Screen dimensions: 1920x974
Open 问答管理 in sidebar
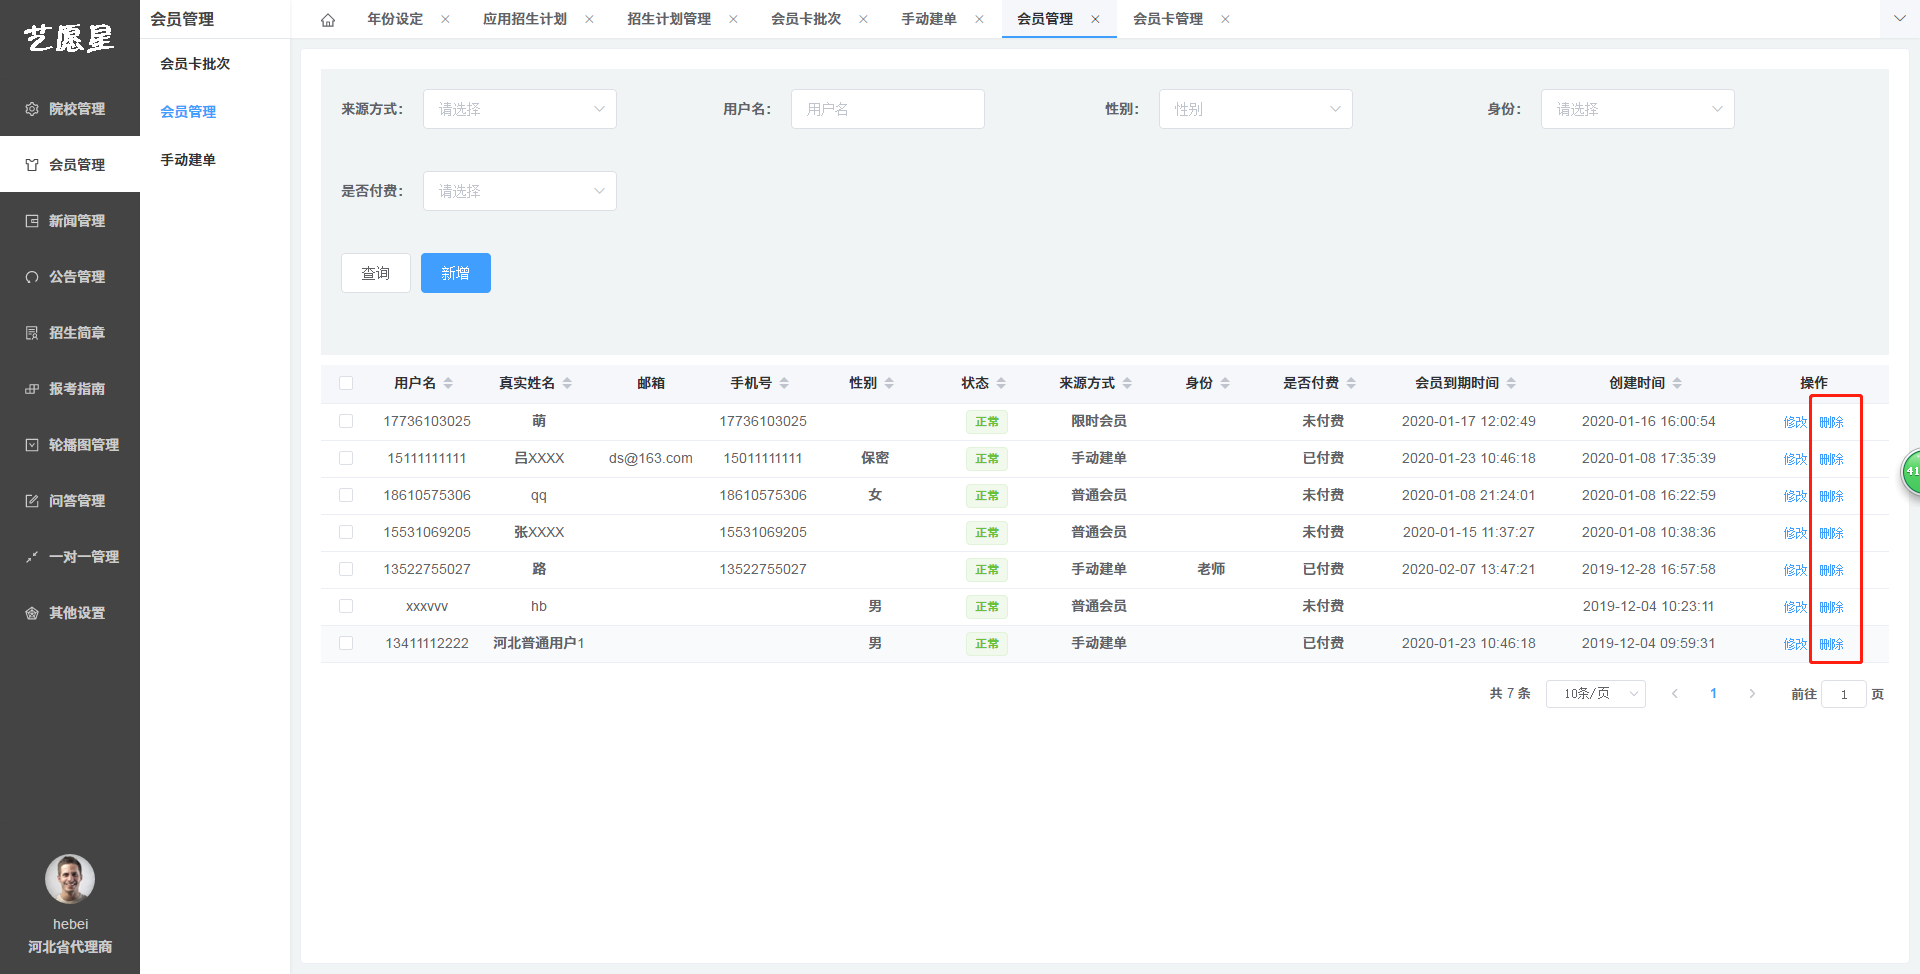[x=69, y=501]
